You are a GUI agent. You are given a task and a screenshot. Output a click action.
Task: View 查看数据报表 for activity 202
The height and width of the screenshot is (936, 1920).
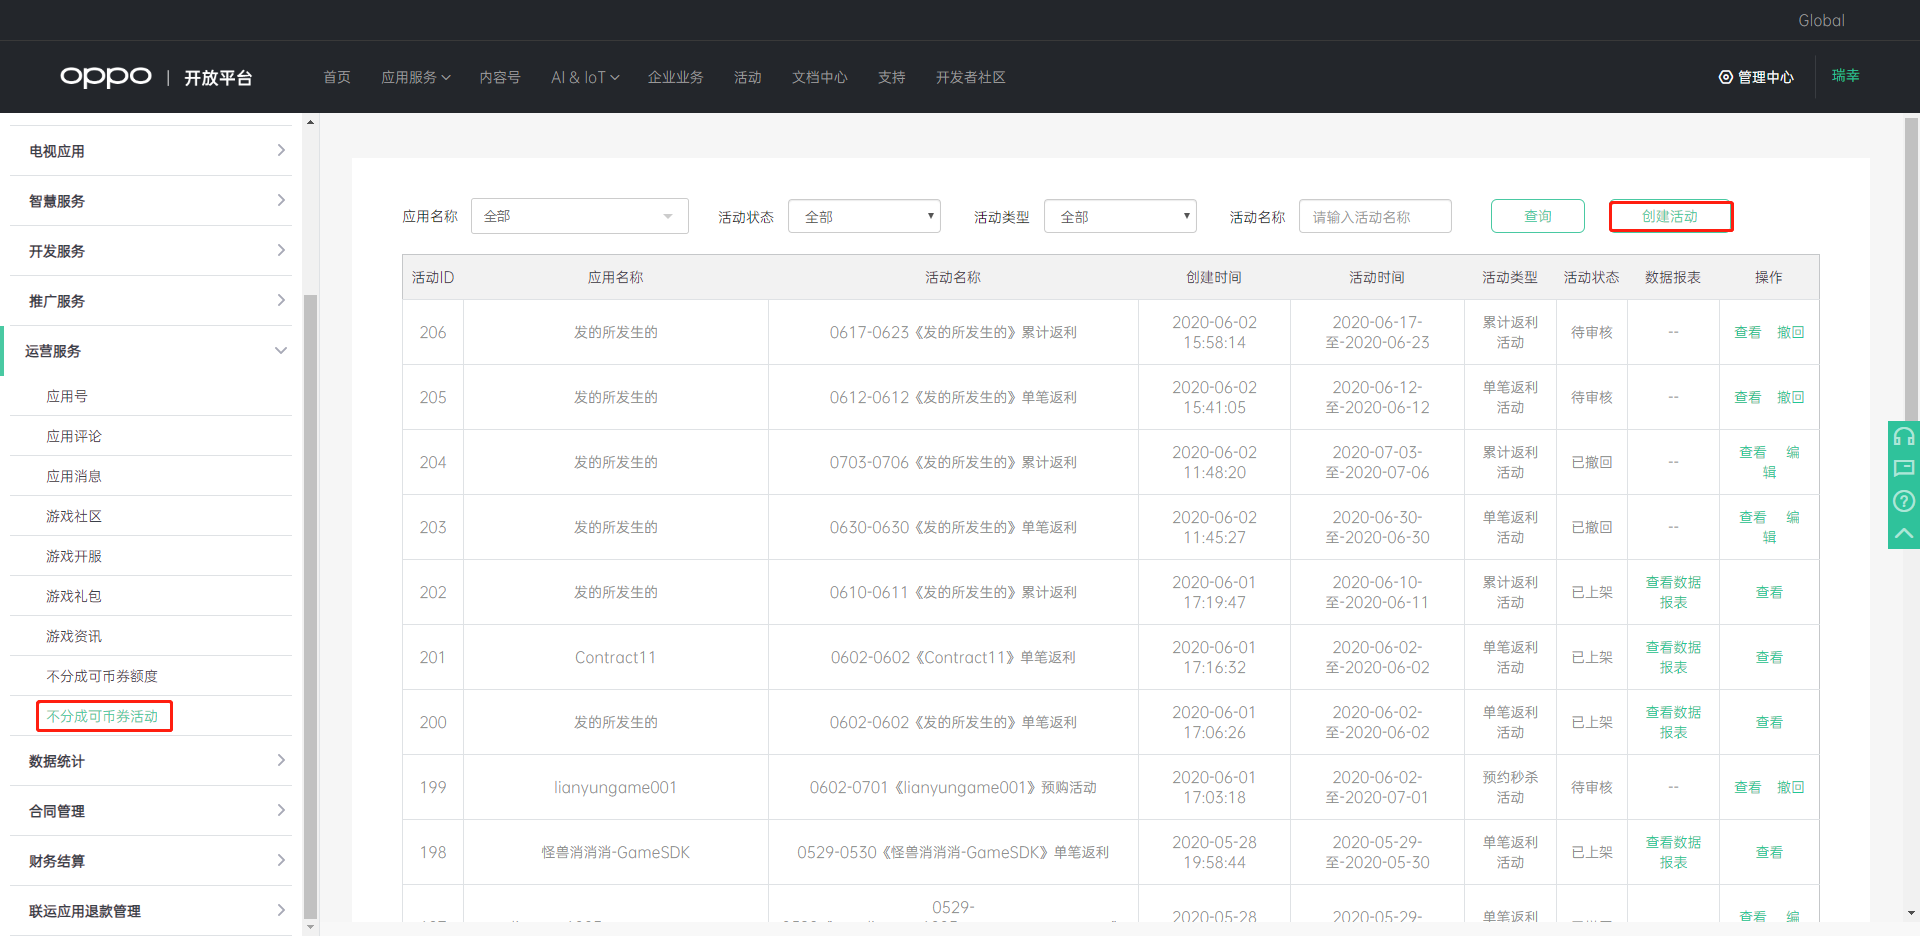pos(1673,592)
